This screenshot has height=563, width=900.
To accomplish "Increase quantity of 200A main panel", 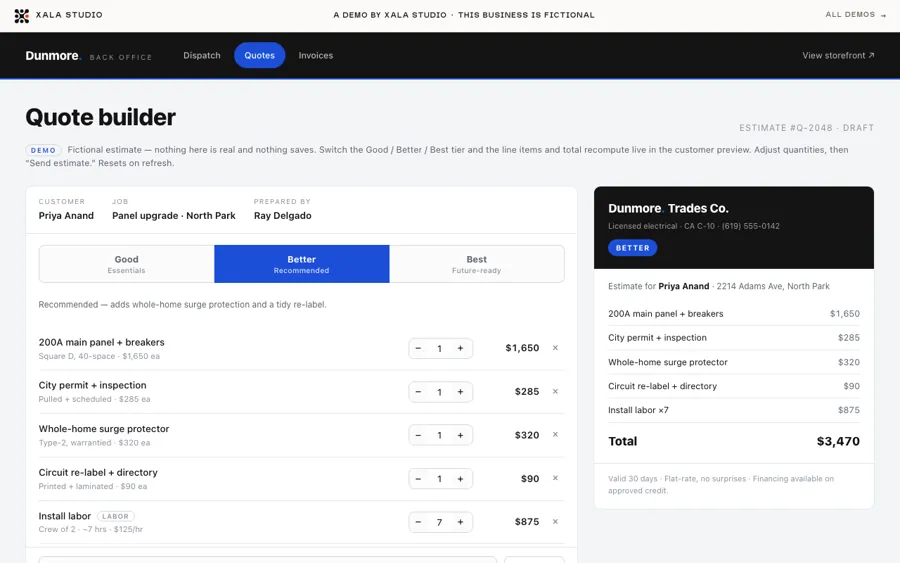I will pos(460,348).
